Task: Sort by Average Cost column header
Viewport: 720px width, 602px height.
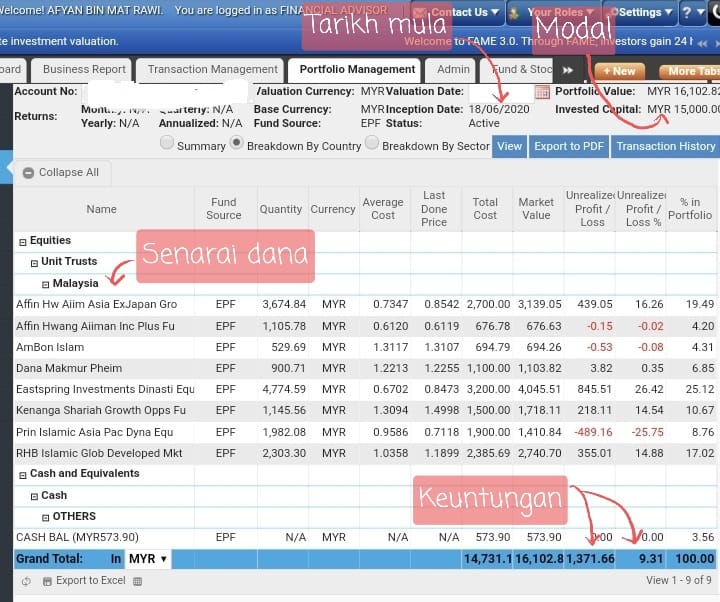Action: 385,209
